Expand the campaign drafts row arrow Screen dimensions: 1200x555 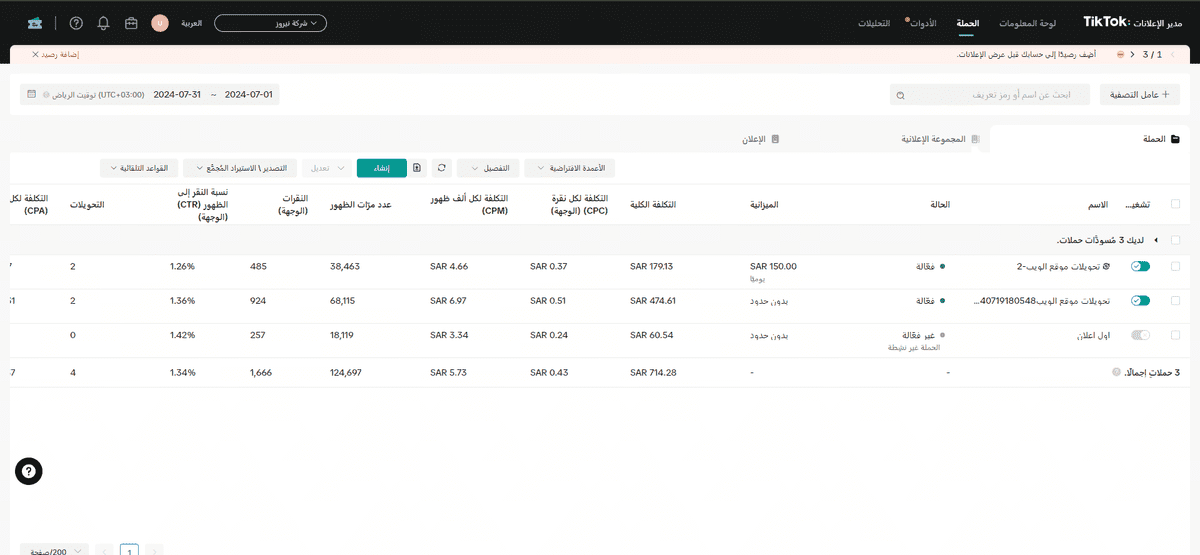pos(1155,240)
